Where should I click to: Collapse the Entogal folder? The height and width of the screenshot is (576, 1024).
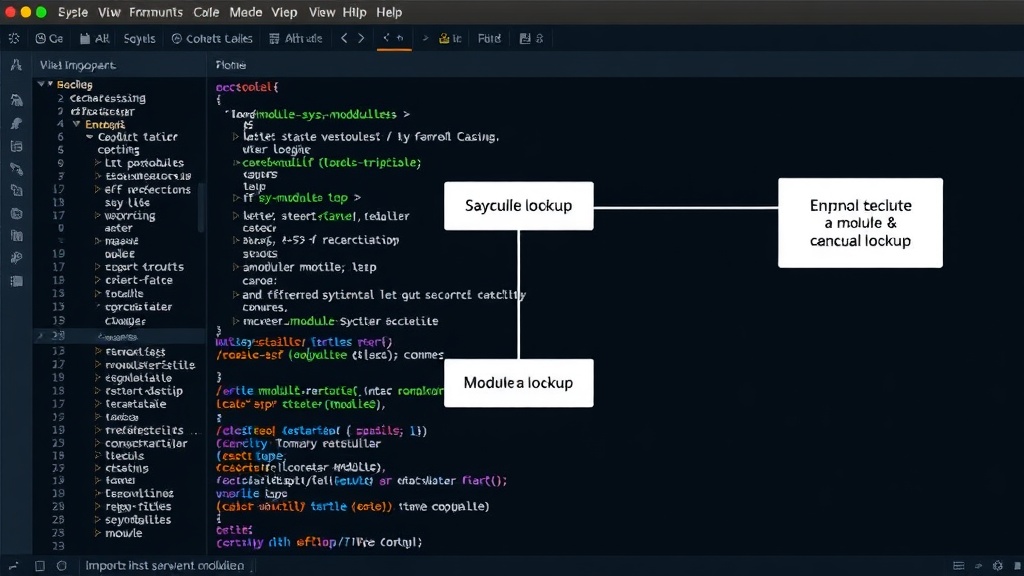76,124
